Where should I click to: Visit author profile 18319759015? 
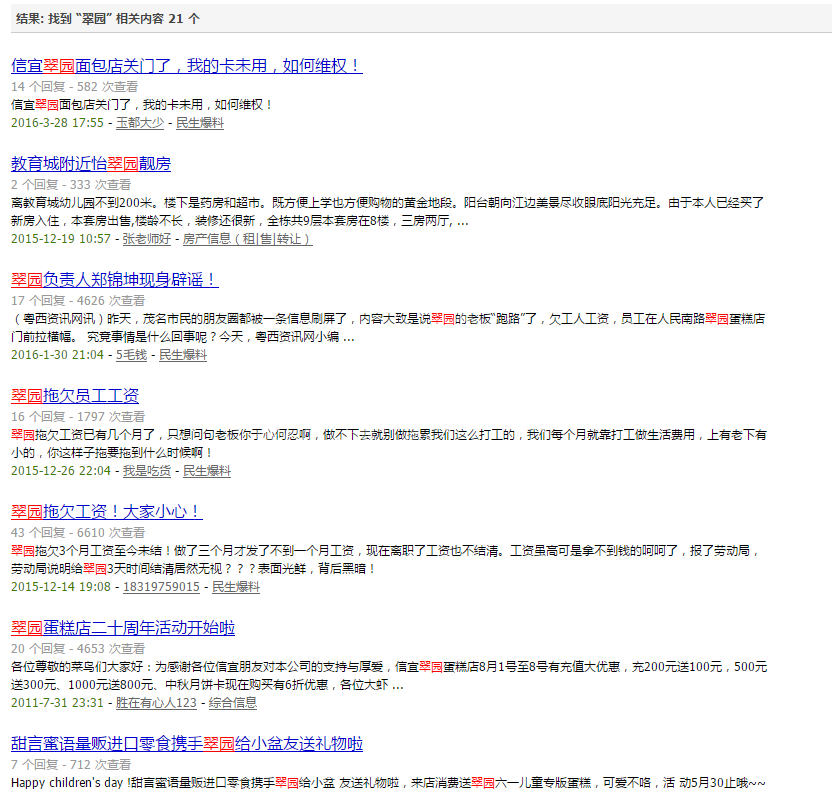tap(161, 587)
